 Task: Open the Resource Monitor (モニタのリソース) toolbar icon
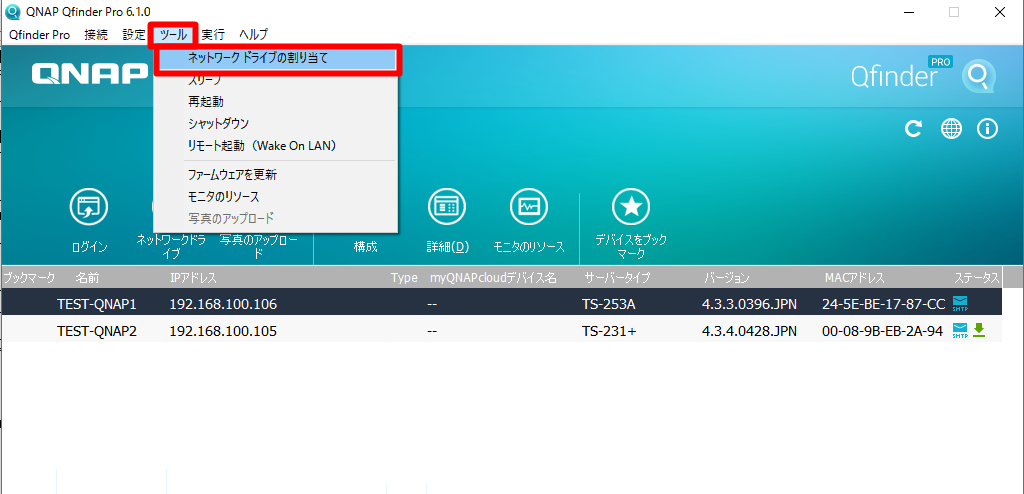coord(528,207)
